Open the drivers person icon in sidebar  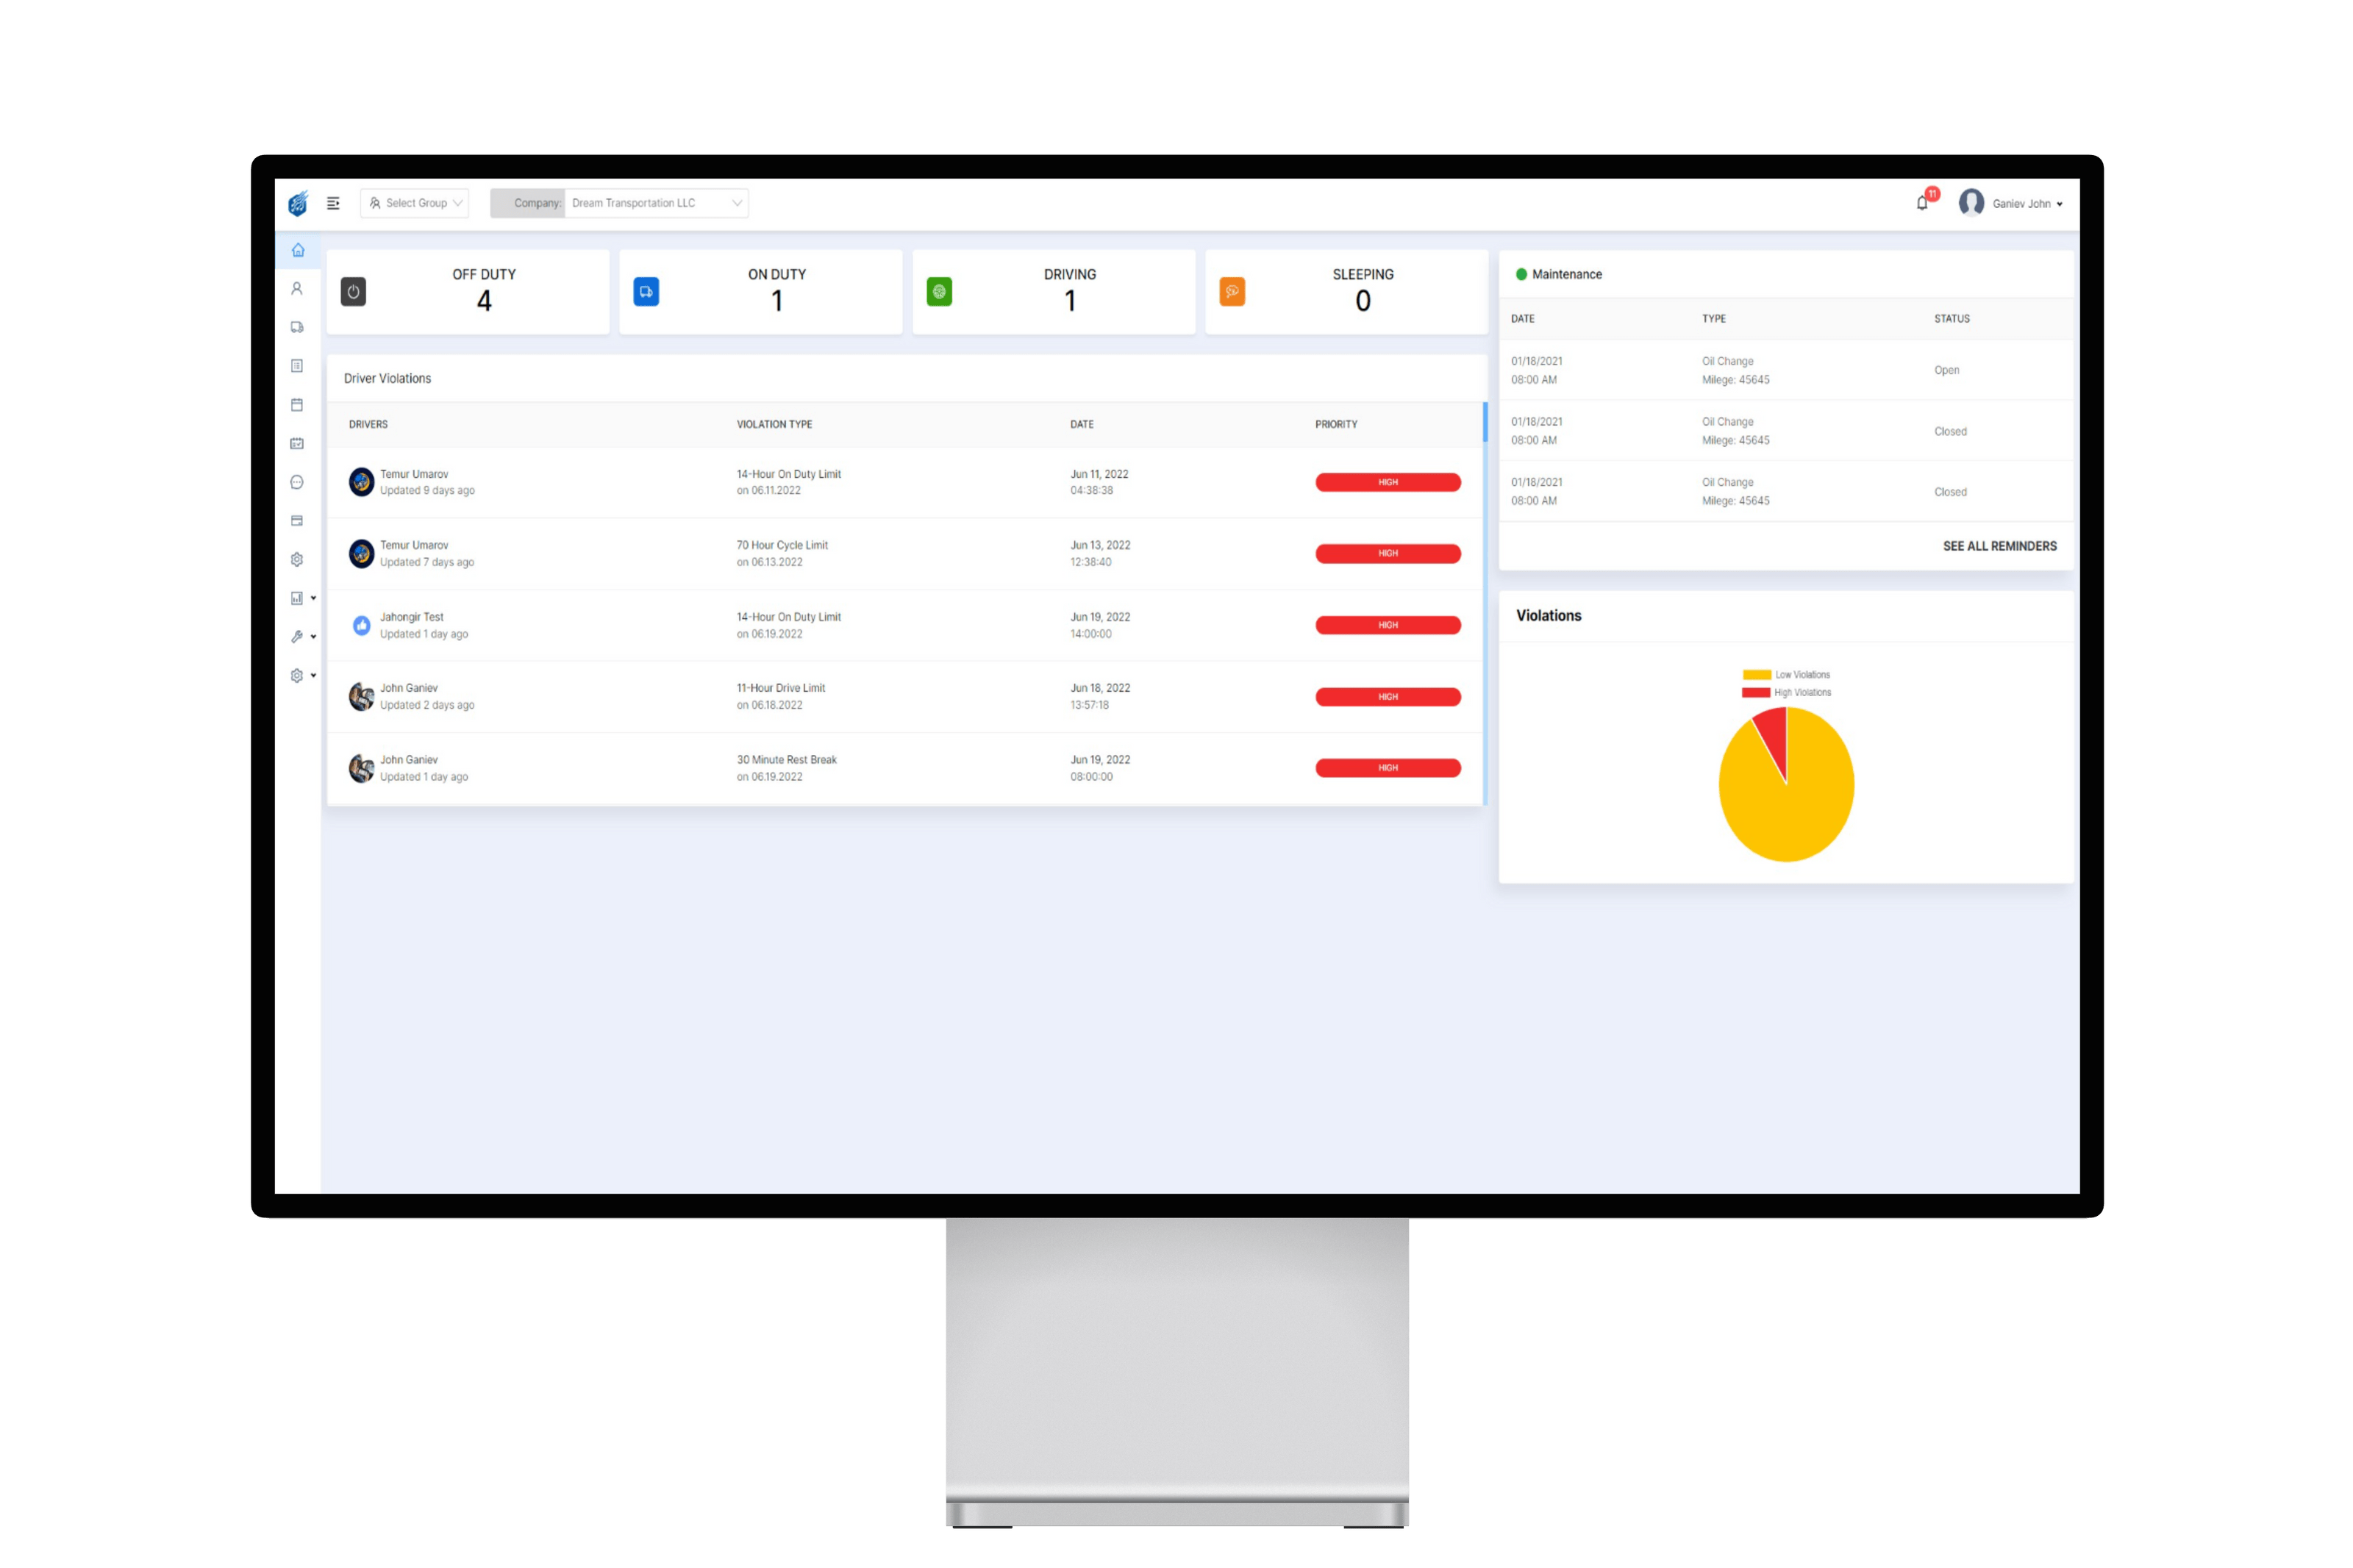point(297,288)
